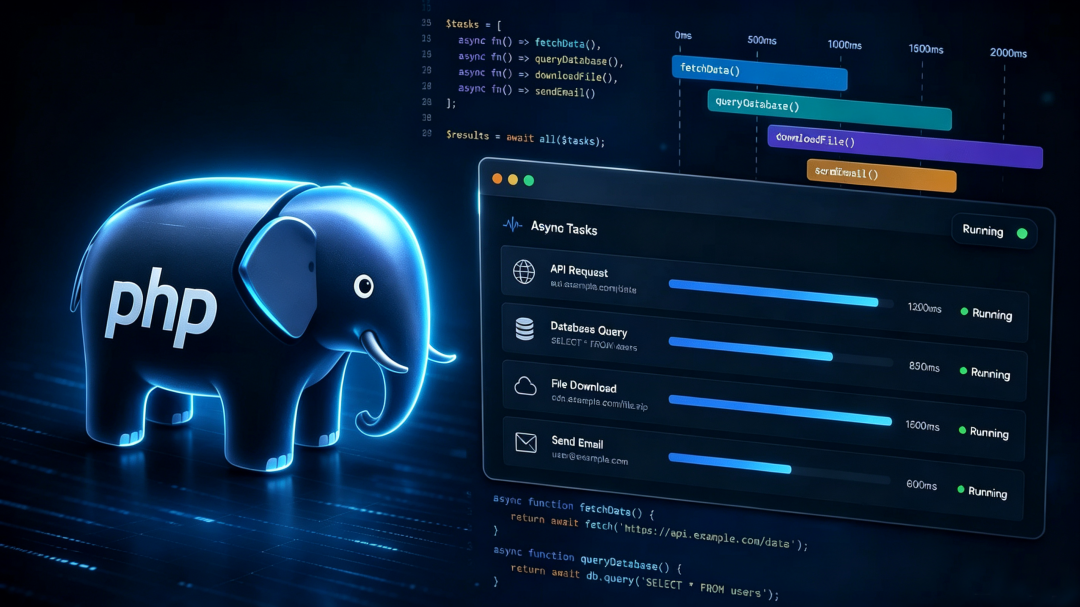The width and height of the screenshot is (1080, 607).
Task: Click the File Download row Running status
Action: (984, 432)
